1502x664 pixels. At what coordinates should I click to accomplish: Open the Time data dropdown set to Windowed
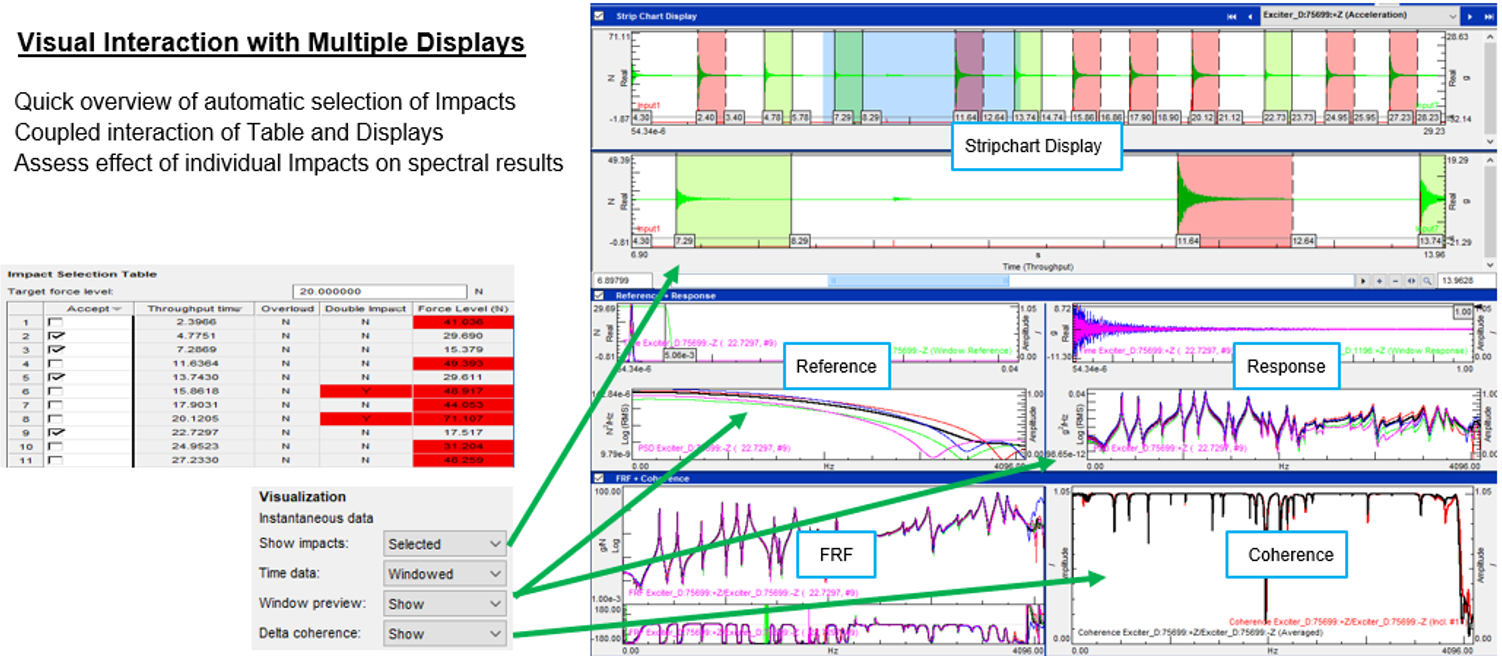pos(446,574)
